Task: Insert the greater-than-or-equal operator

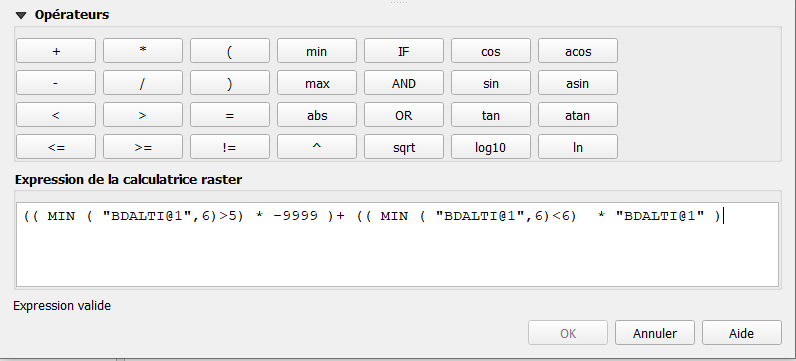Action: [x=143, y=147]
